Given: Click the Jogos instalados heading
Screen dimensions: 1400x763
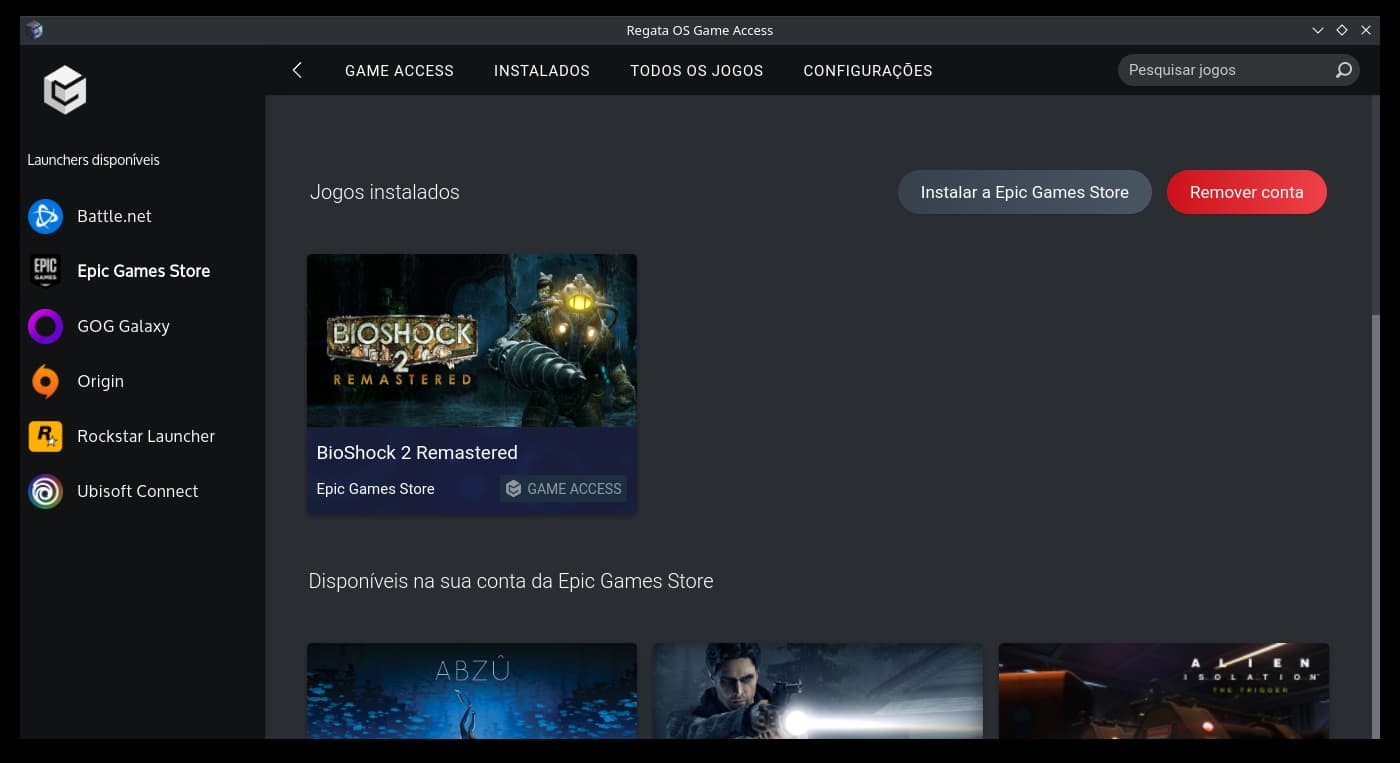Looking at the screenshot, I should pyautogui.click(x=385, y=192).
